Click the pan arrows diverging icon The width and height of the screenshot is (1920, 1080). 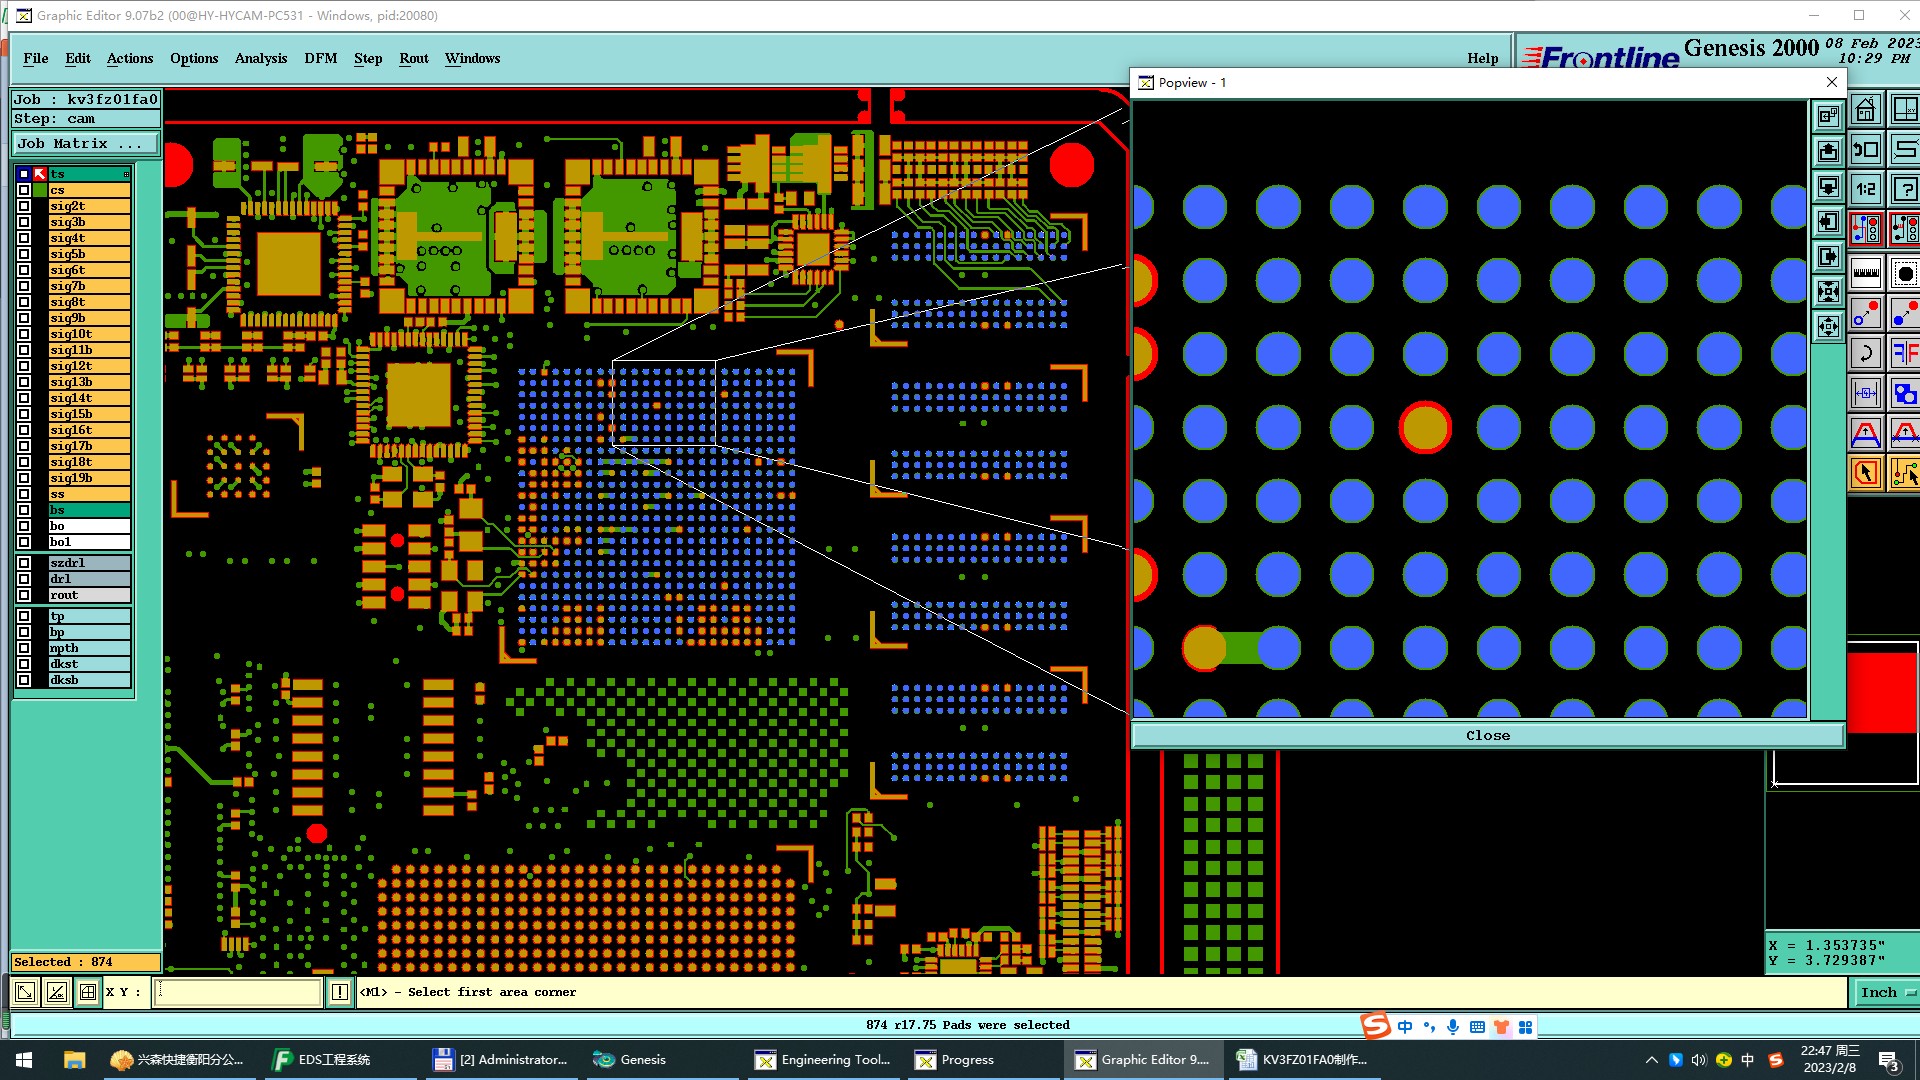point(1828,326)
